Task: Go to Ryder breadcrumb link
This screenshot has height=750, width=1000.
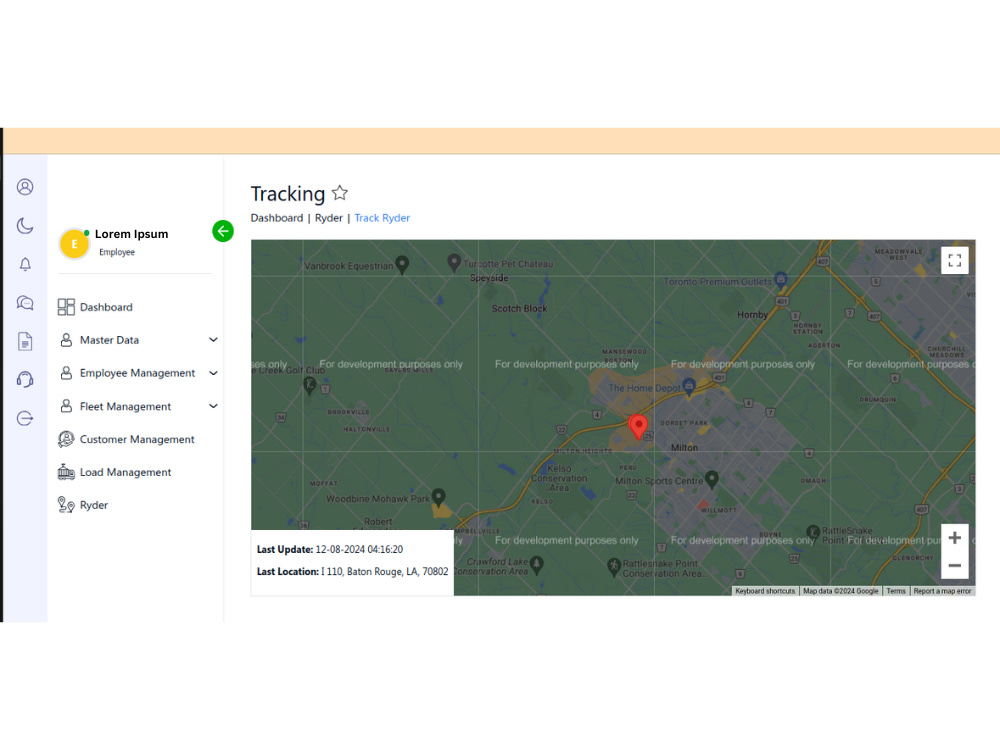Action: click(328, 218)
